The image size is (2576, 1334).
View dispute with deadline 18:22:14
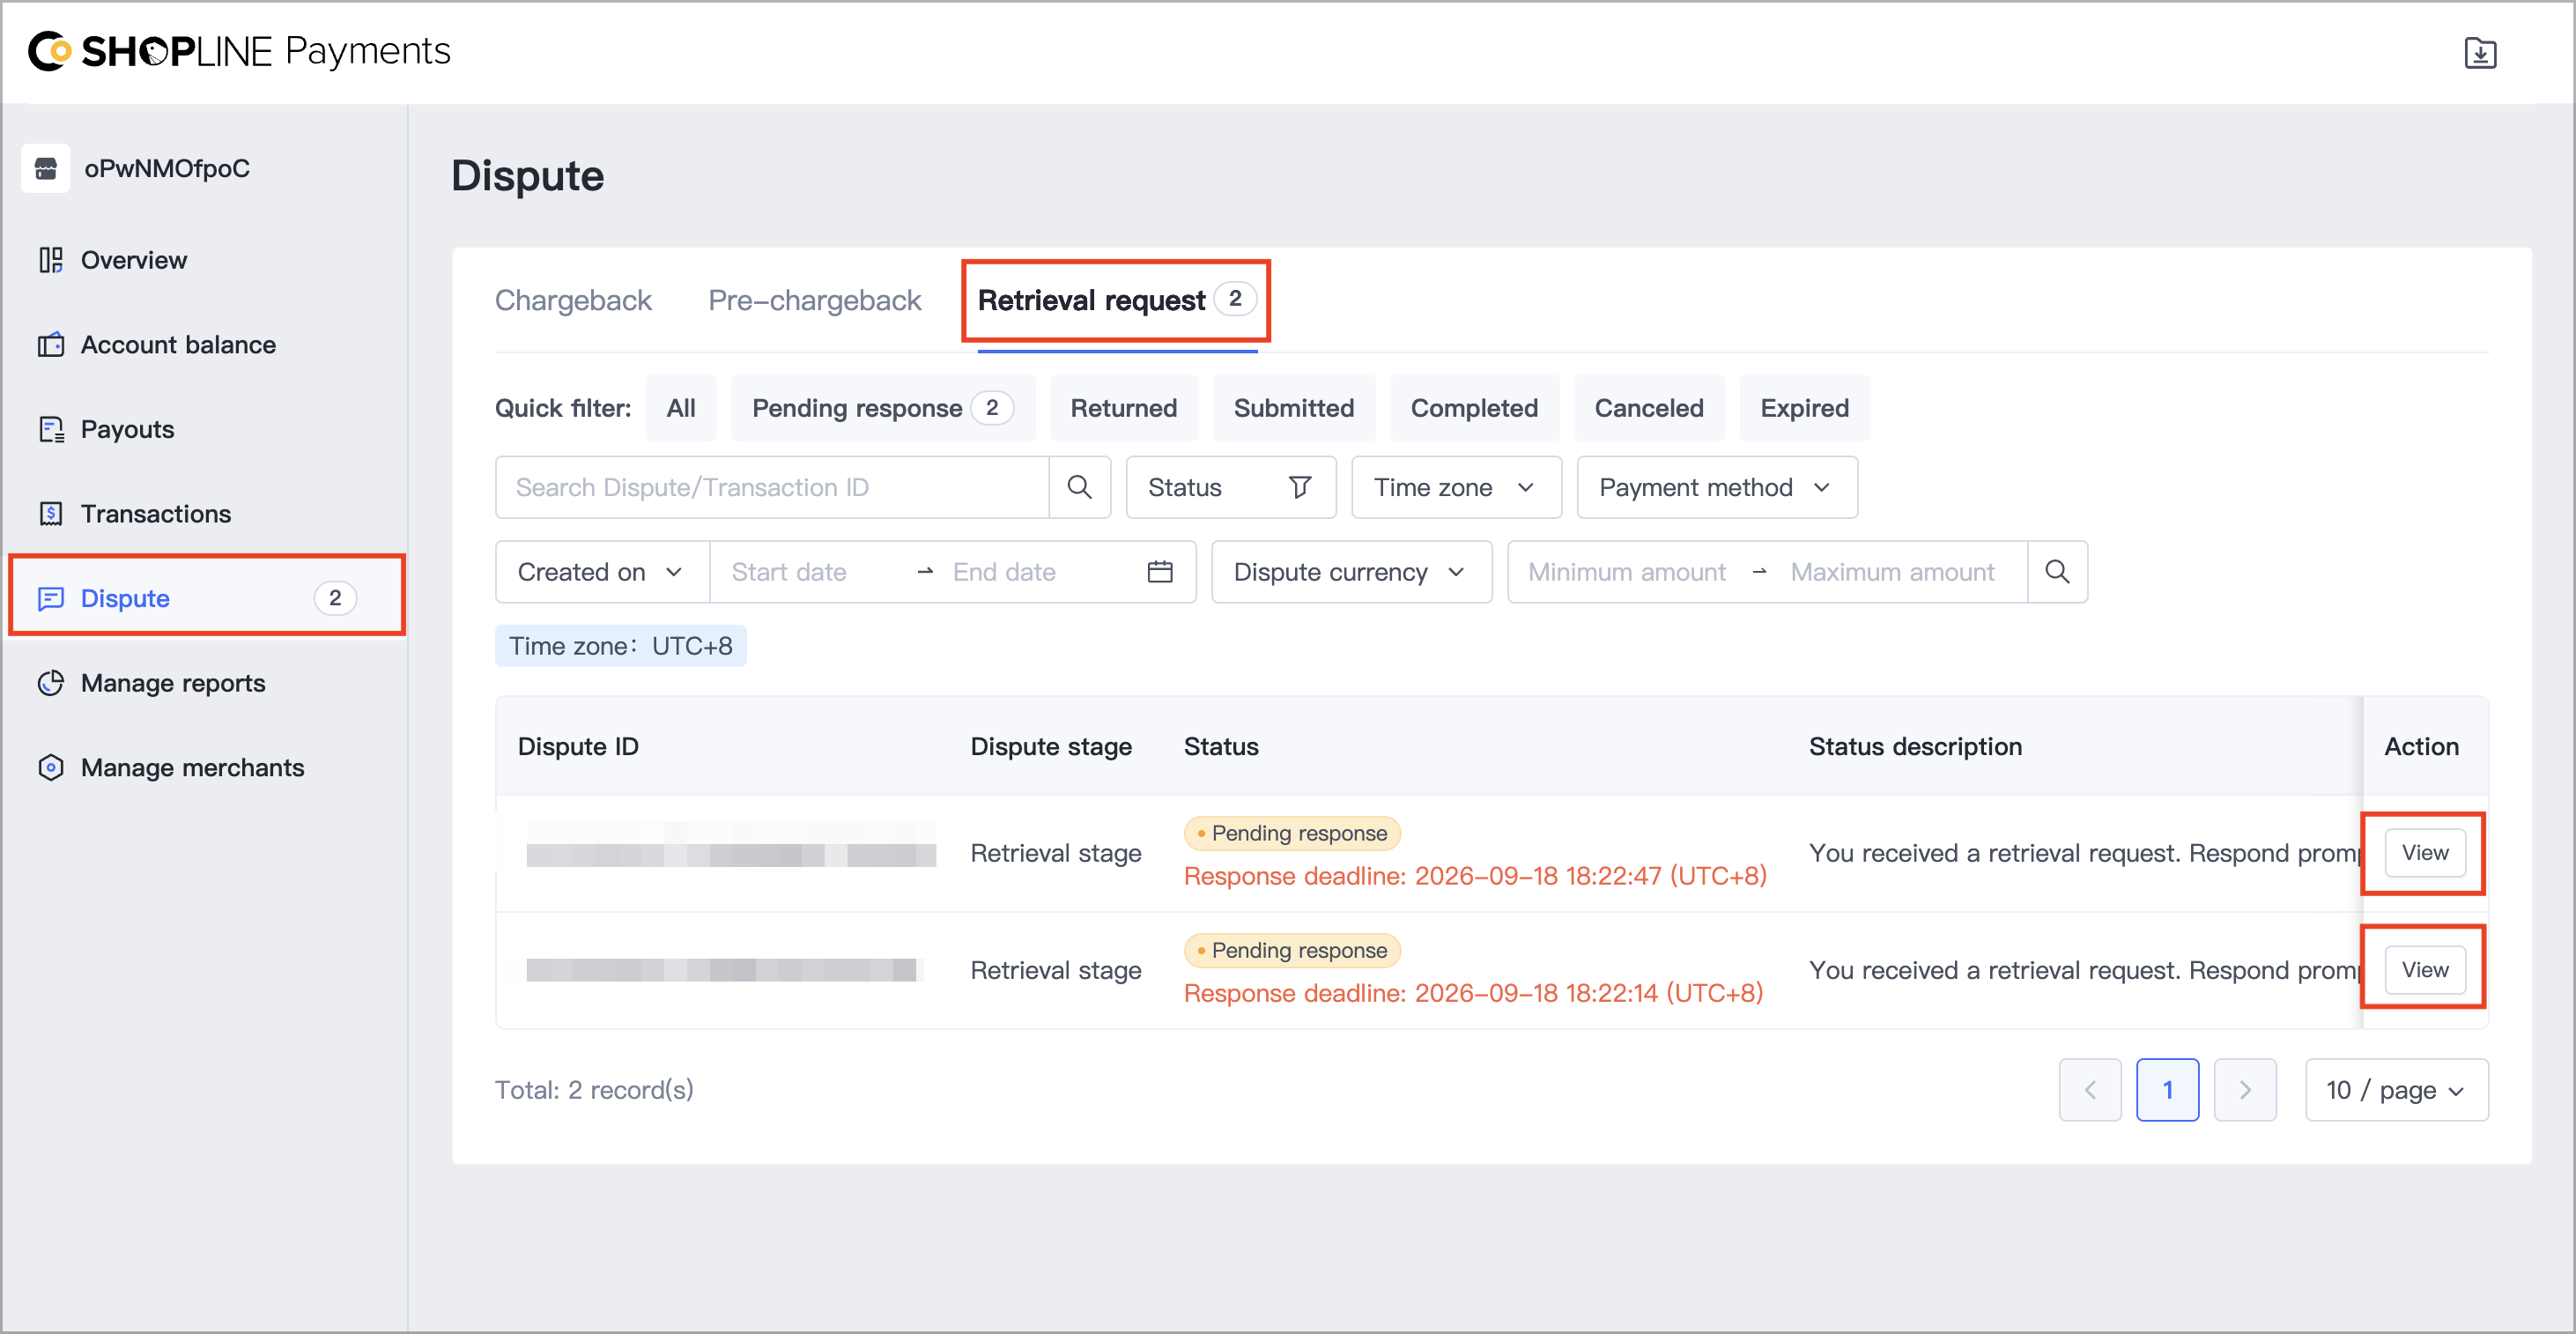click(2424, 970)
